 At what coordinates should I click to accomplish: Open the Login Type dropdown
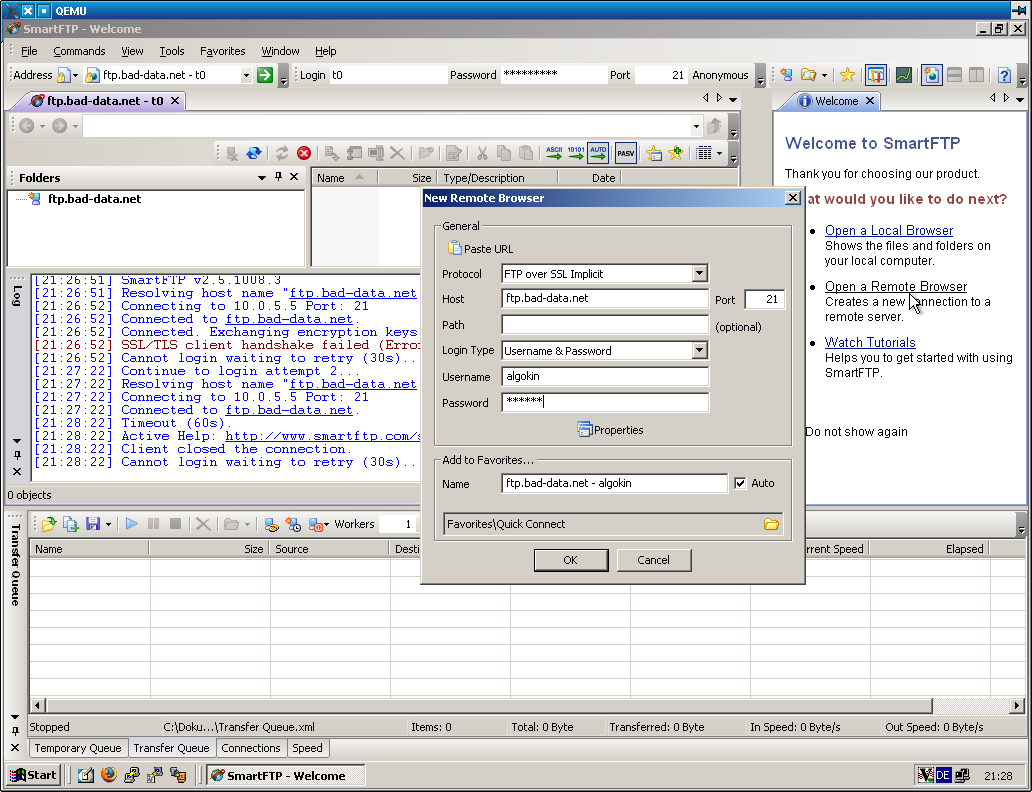click(x=700, y=350)
